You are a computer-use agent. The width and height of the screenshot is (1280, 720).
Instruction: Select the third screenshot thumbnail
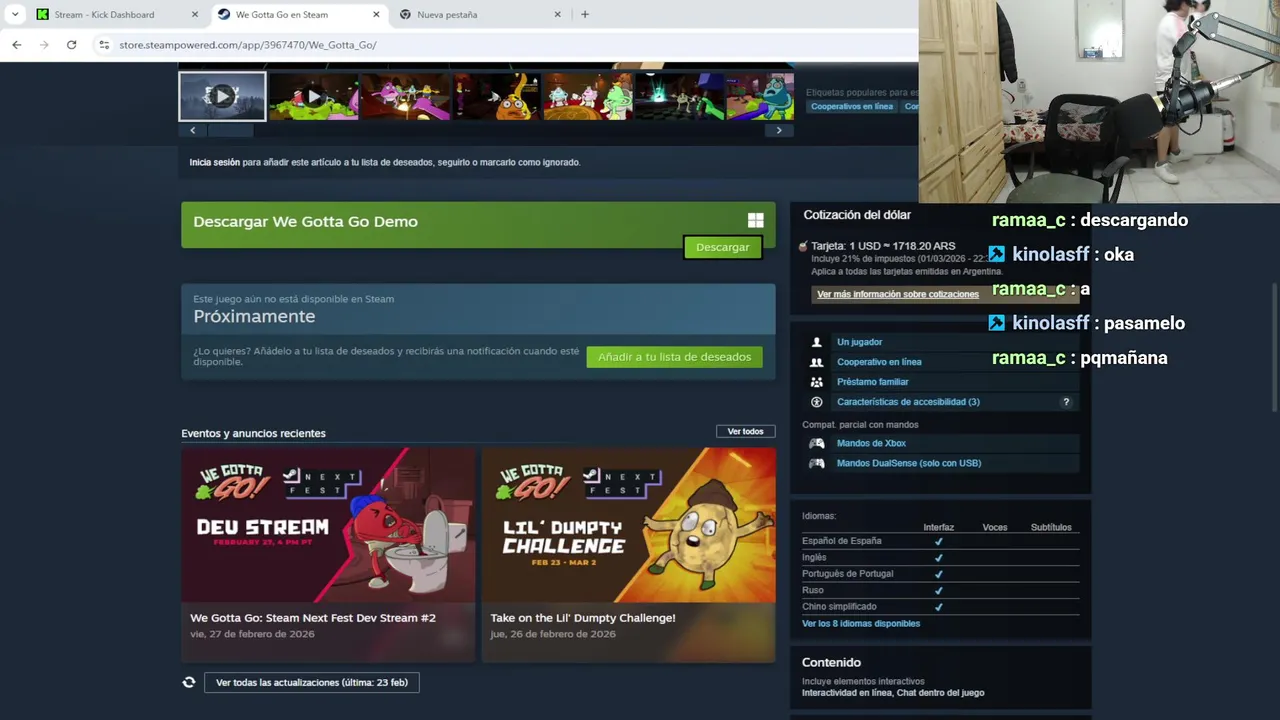tap(404, 96)
